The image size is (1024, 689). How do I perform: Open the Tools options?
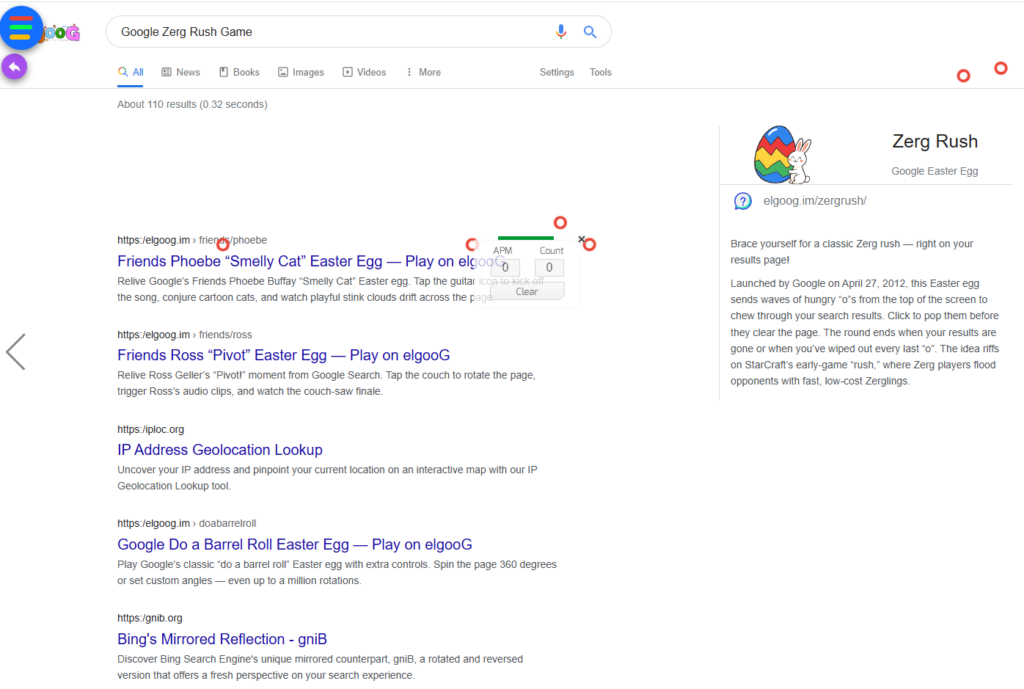tap(600, 72)
